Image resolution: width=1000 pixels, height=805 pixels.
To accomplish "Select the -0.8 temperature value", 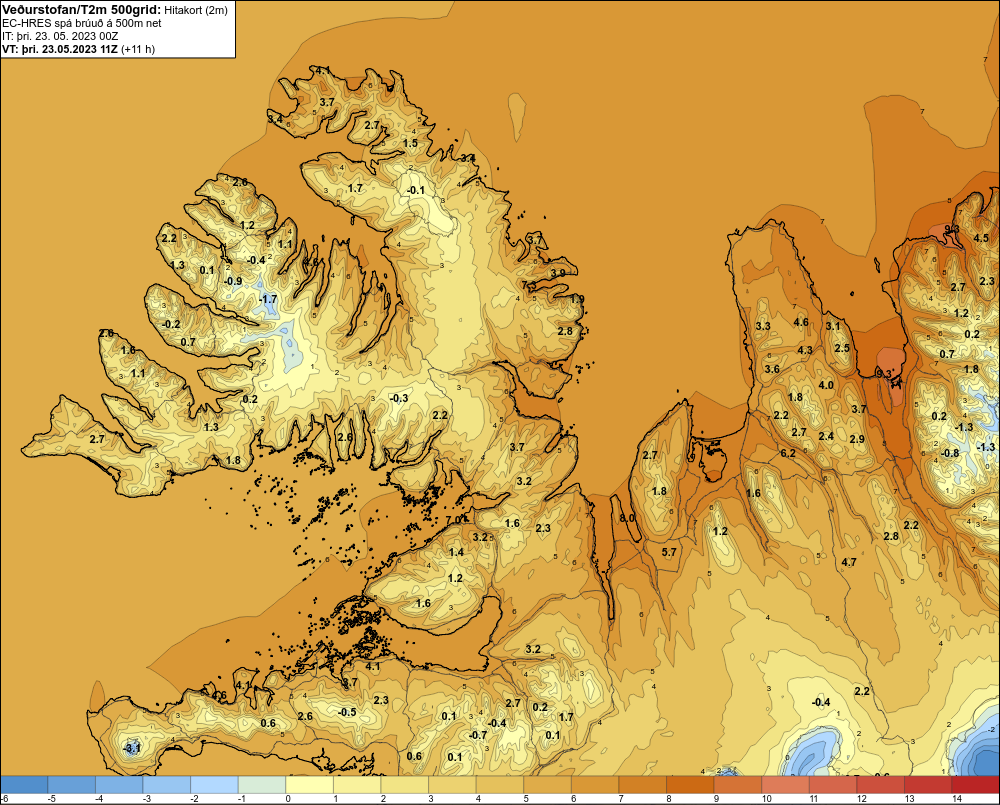I will 950,453.
